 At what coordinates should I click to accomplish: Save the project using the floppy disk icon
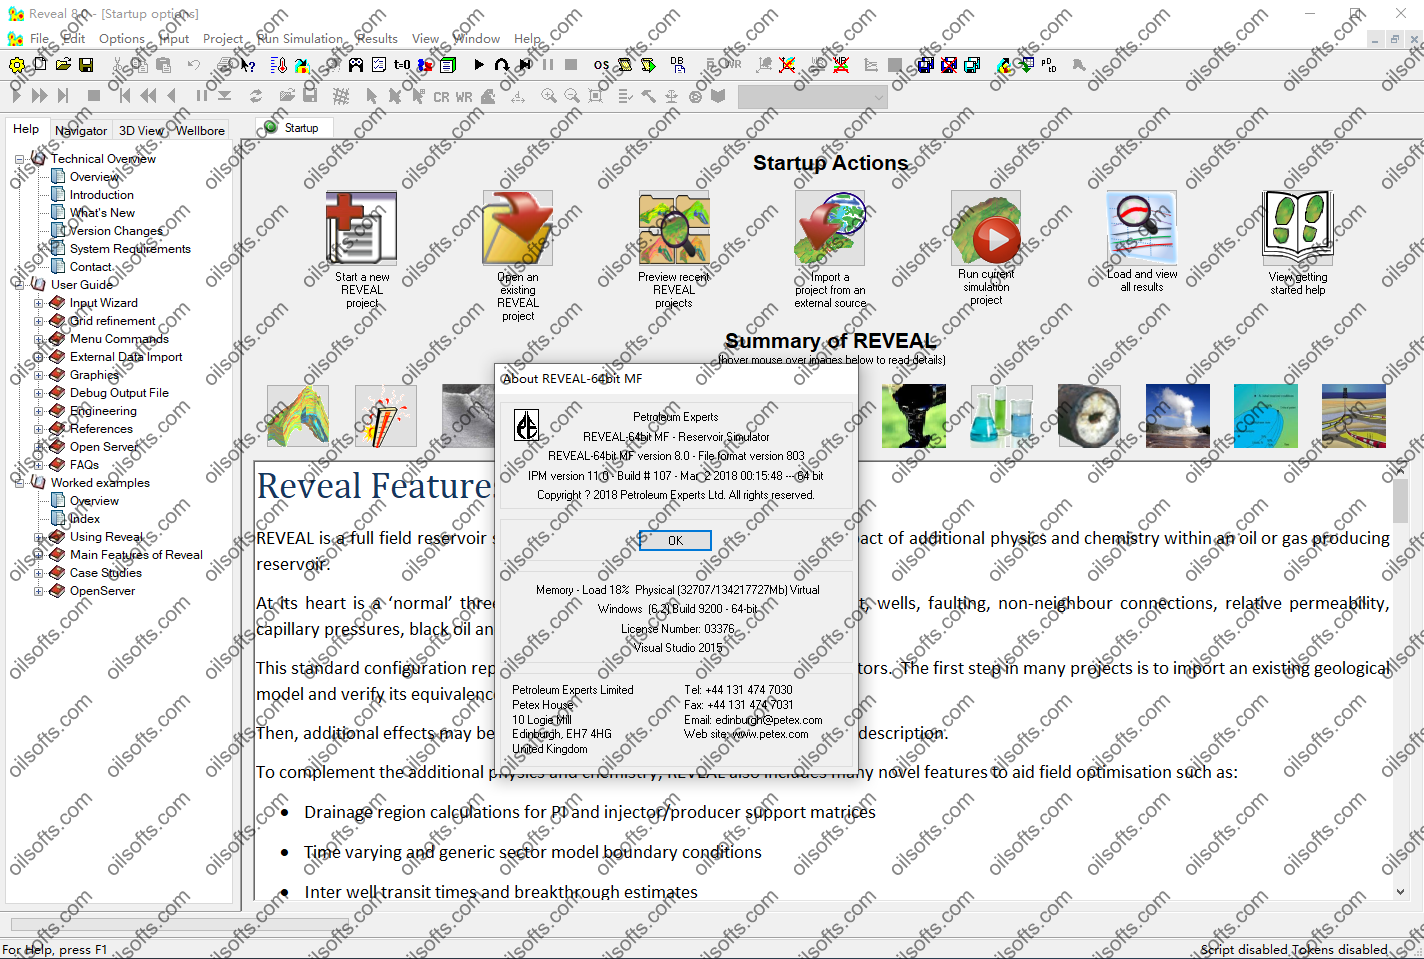pos(86,65)
